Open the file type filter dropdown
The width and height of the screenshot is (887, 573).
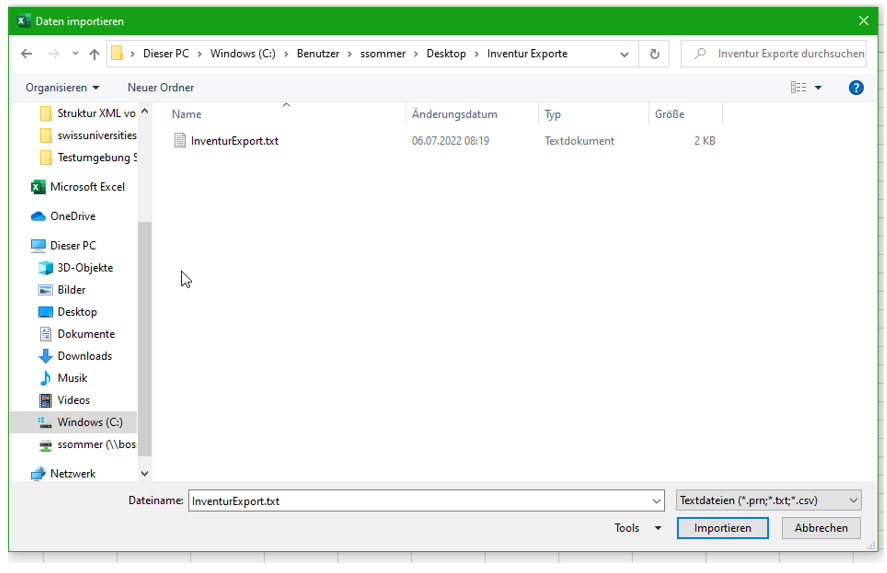click(768, 500)
